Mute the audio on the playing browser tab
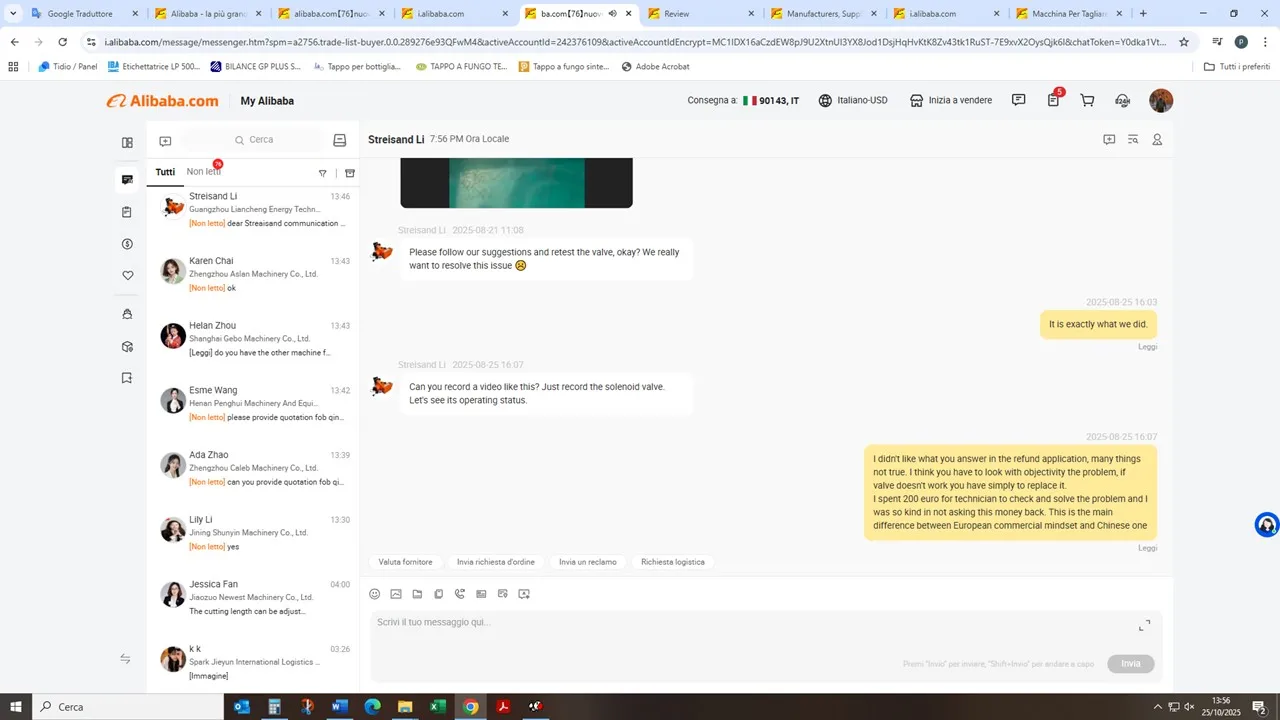Screen dimensions: 1280x720 point(612,14)
